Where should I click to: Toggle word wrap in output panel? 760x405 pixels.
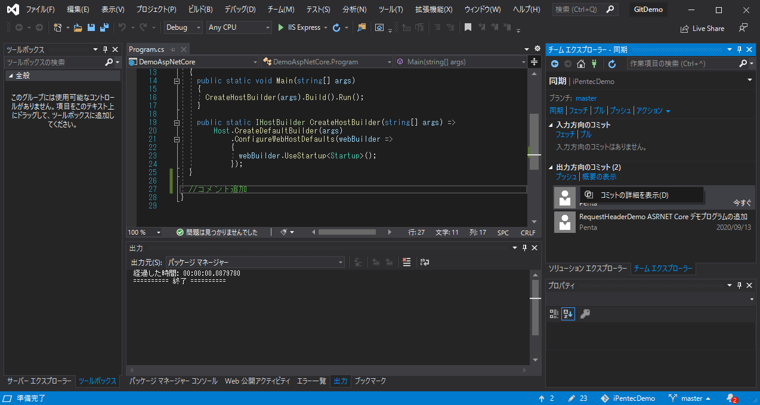pyautogui.click(x=424, y=262)
